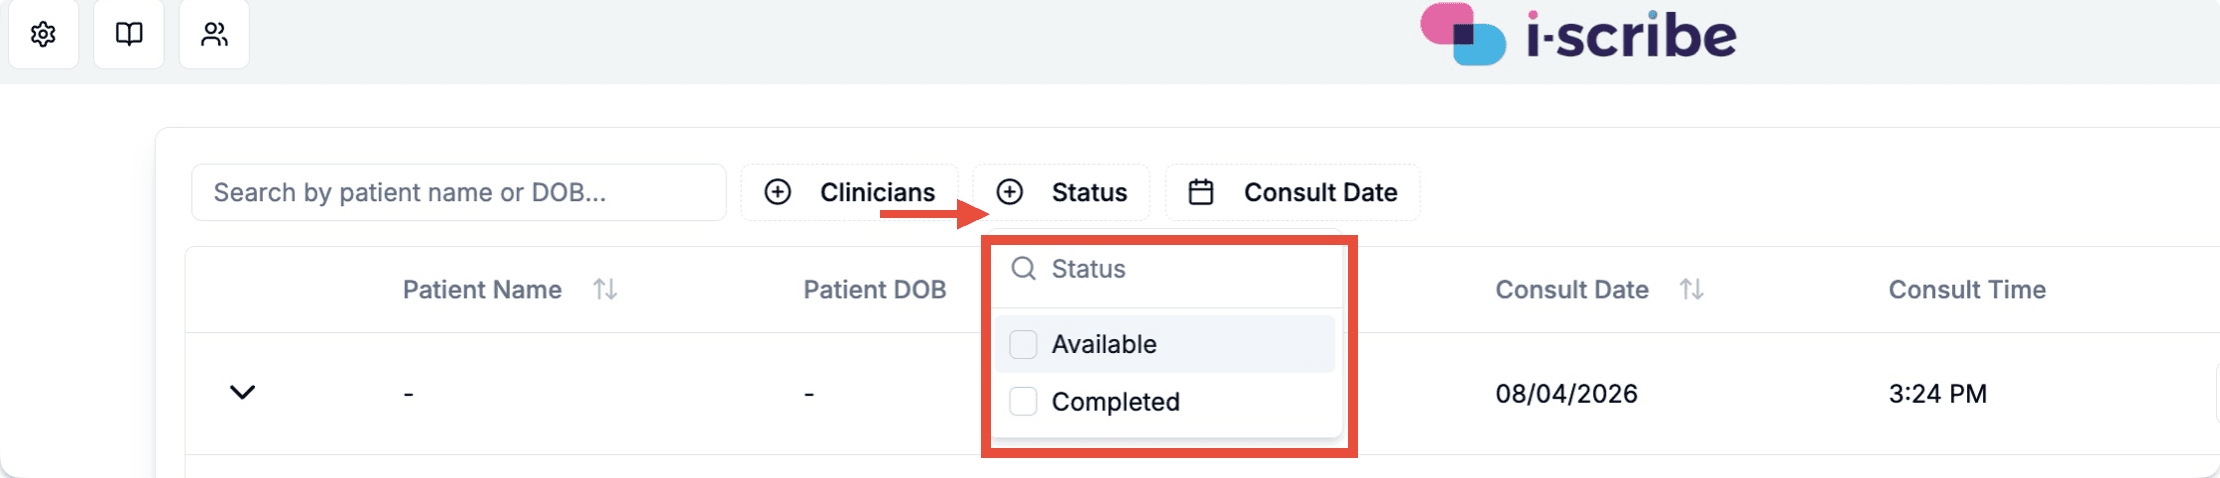Viewport: 2220px width, 478px height.
Task: Check the Available status checkbox
Action: (1023, 344)
